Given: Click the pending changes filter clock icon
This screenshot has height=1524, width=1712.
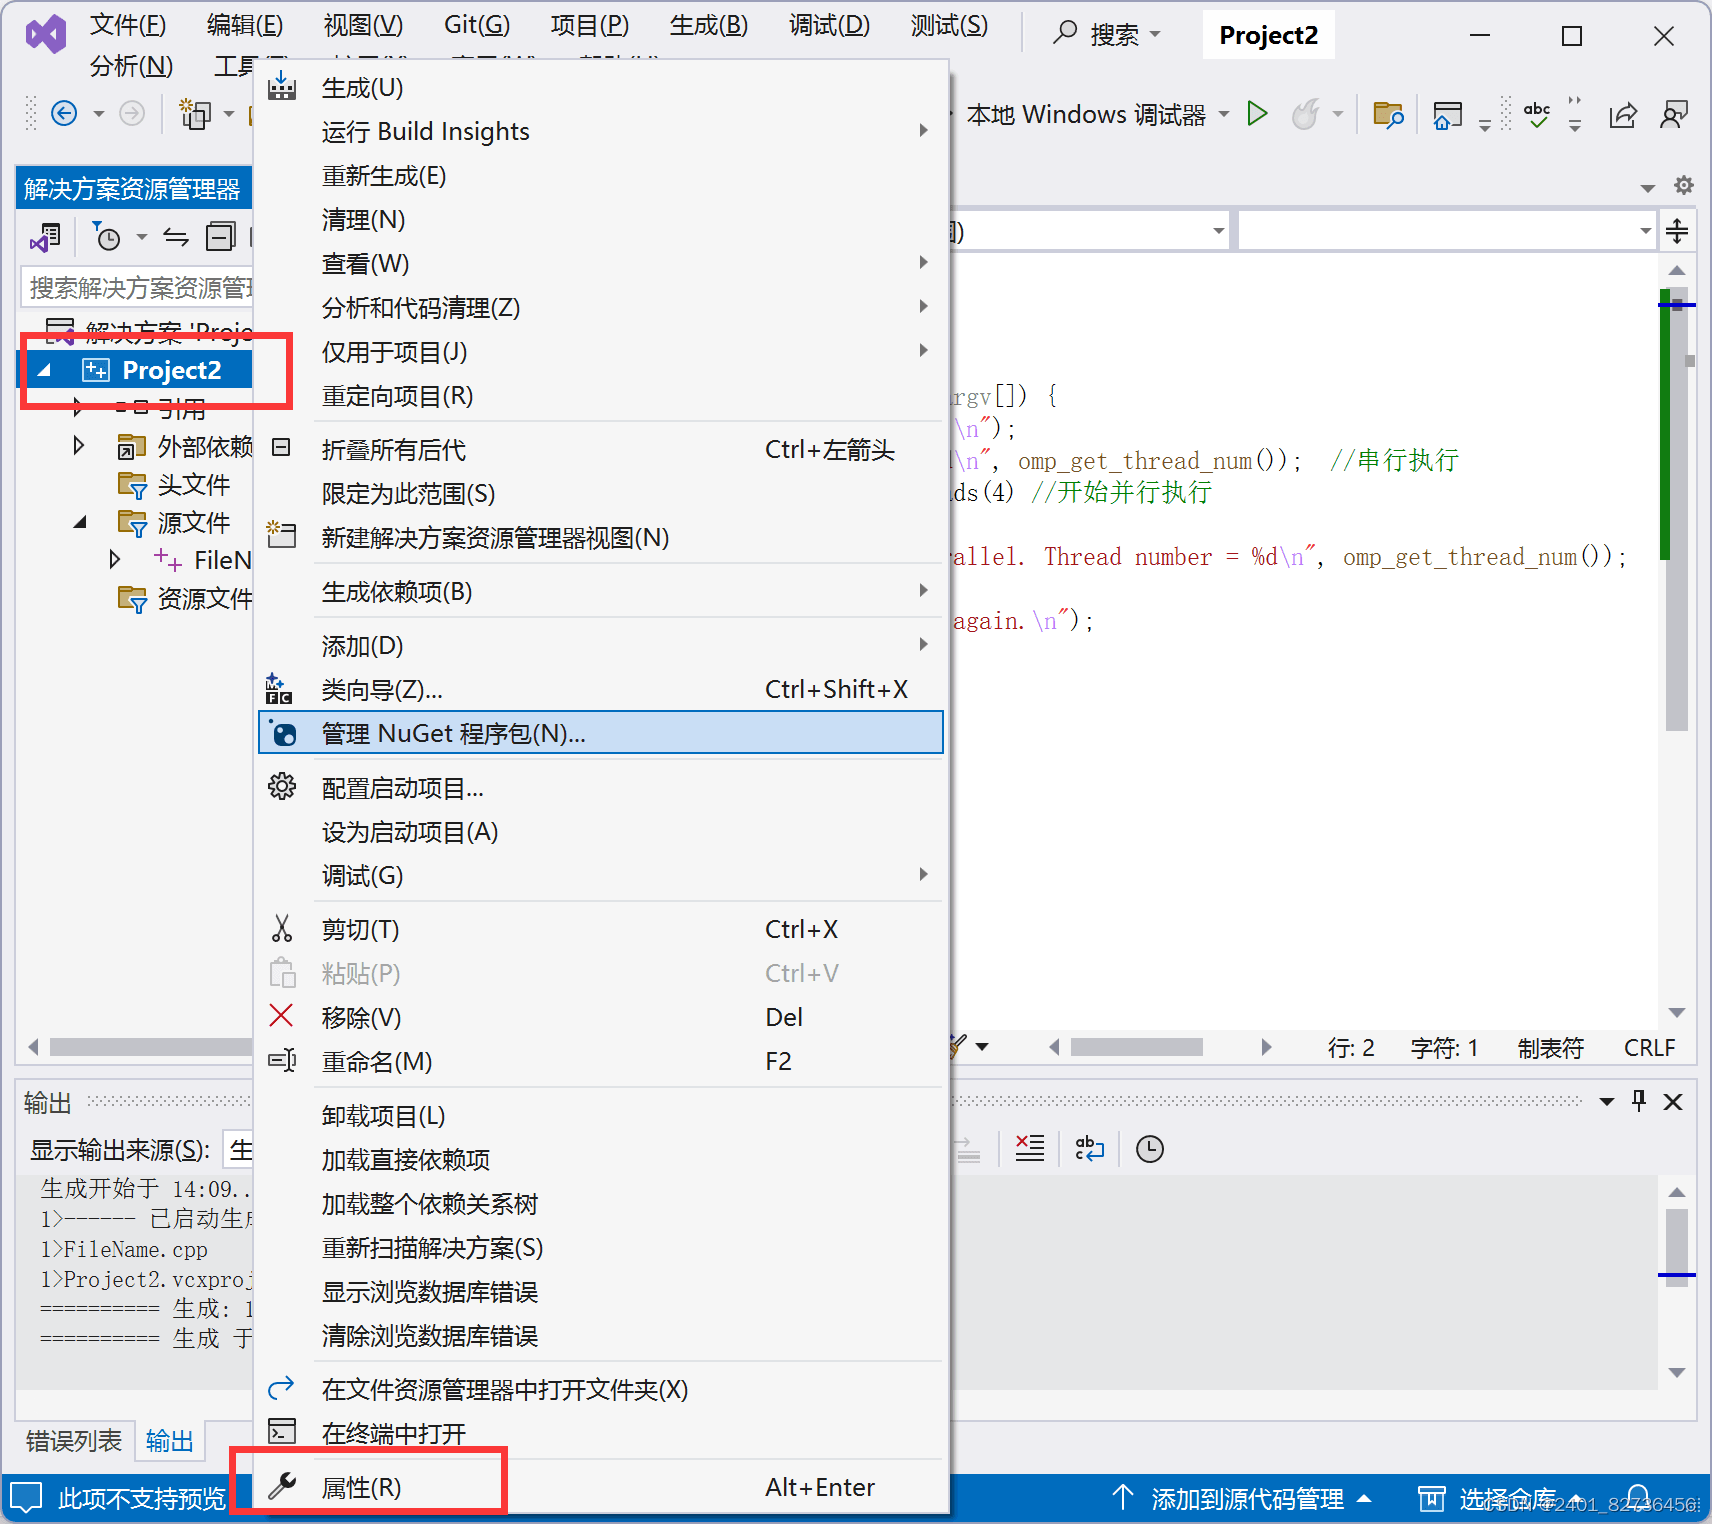Looking at the screenshot, I should pos(106,237).
